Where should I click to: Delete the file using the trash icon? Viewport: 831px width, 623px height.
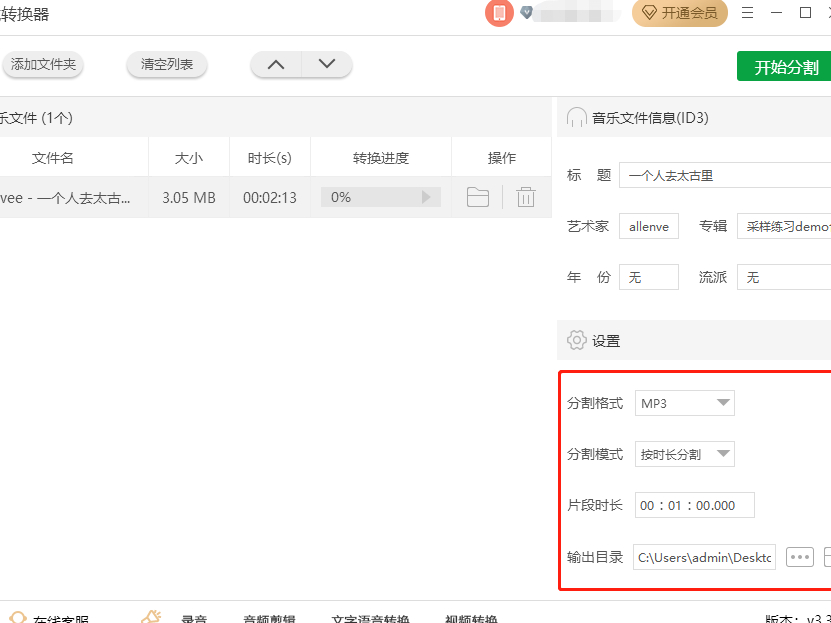[526, 197]
